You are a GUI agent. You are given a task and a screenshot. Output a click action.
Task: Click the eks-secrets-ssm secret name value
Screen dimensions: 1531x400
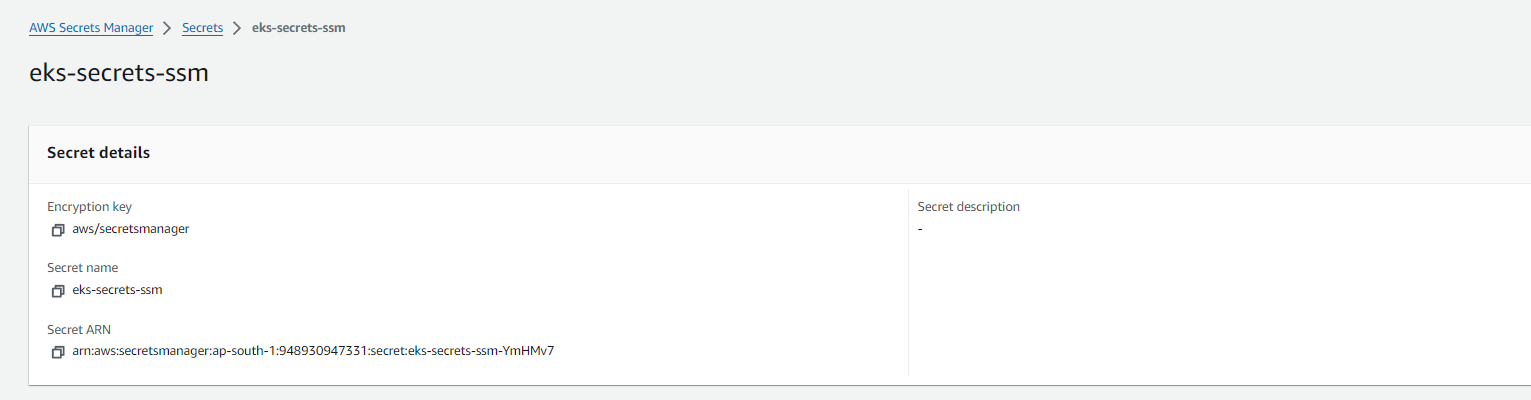[118, 290]
